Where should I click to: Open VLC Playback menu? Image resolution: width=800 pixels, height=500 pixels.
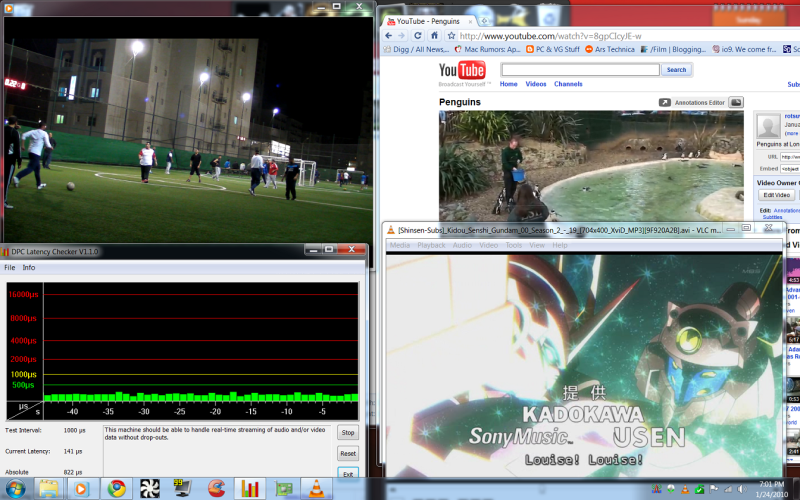point(431,245)
